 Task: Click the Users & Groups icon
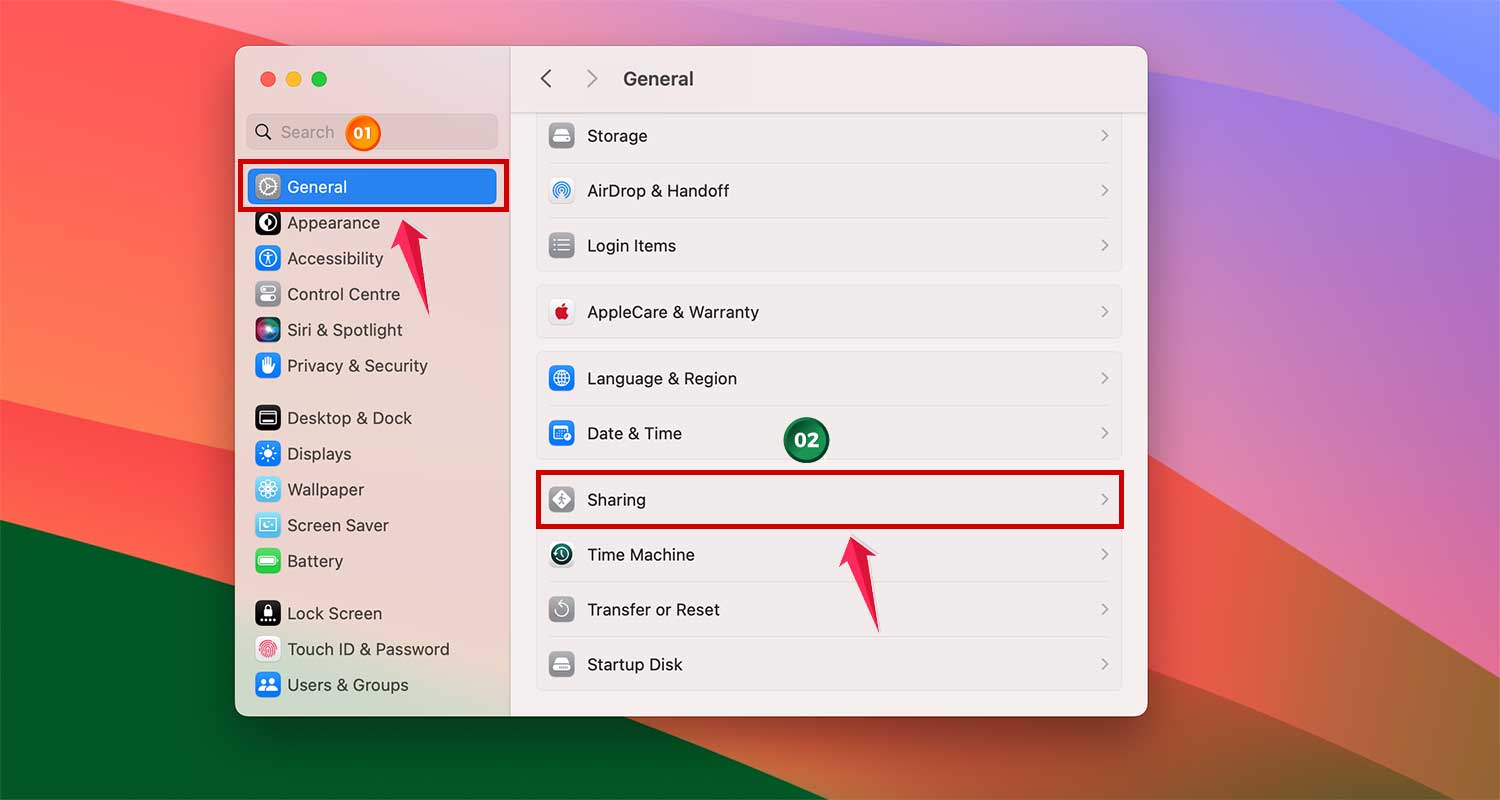click(268, 685)
